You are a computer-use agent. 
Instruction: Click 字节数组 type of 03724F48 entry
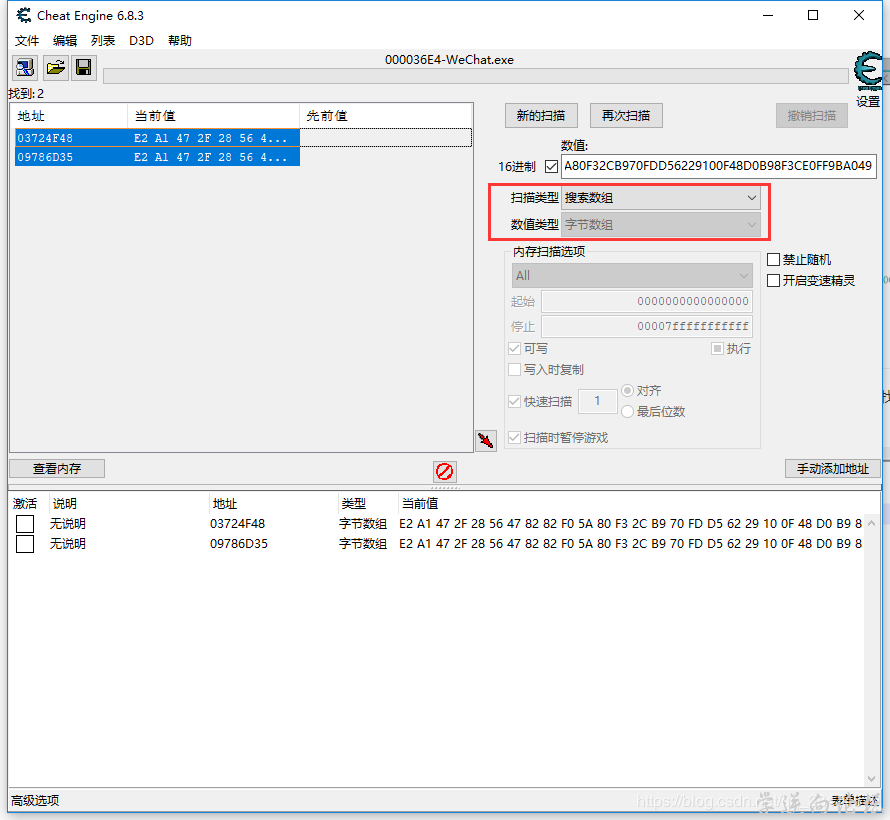click(x=363, y=524)
